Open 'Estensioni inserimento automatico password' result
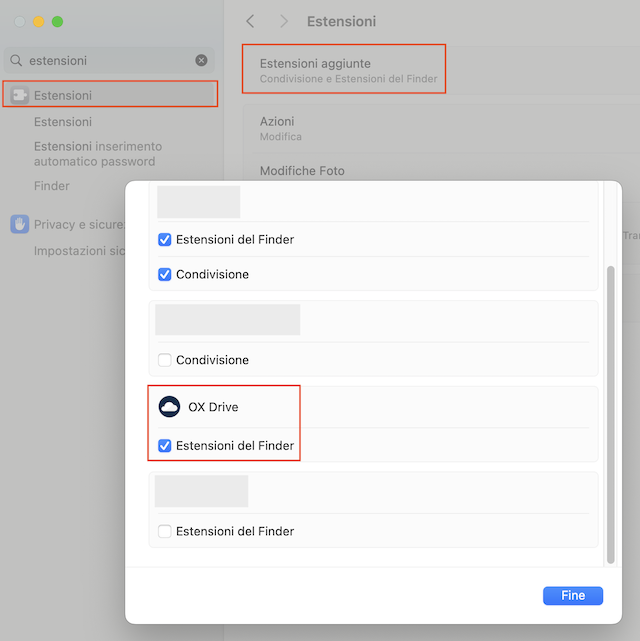Viewport: 640px width, 641px height. pos(98,154)
